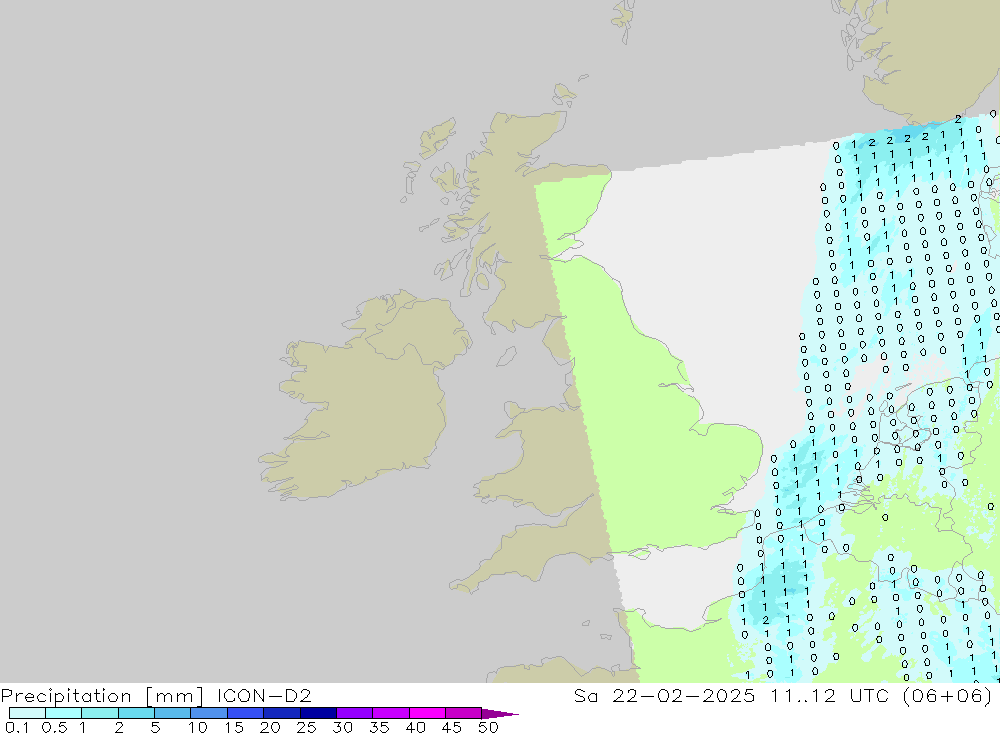This screenshot has height=733, width=1000.
Task: Select the 0.5–1 mm legend color swatch
Action: click(x=63, y=713)
